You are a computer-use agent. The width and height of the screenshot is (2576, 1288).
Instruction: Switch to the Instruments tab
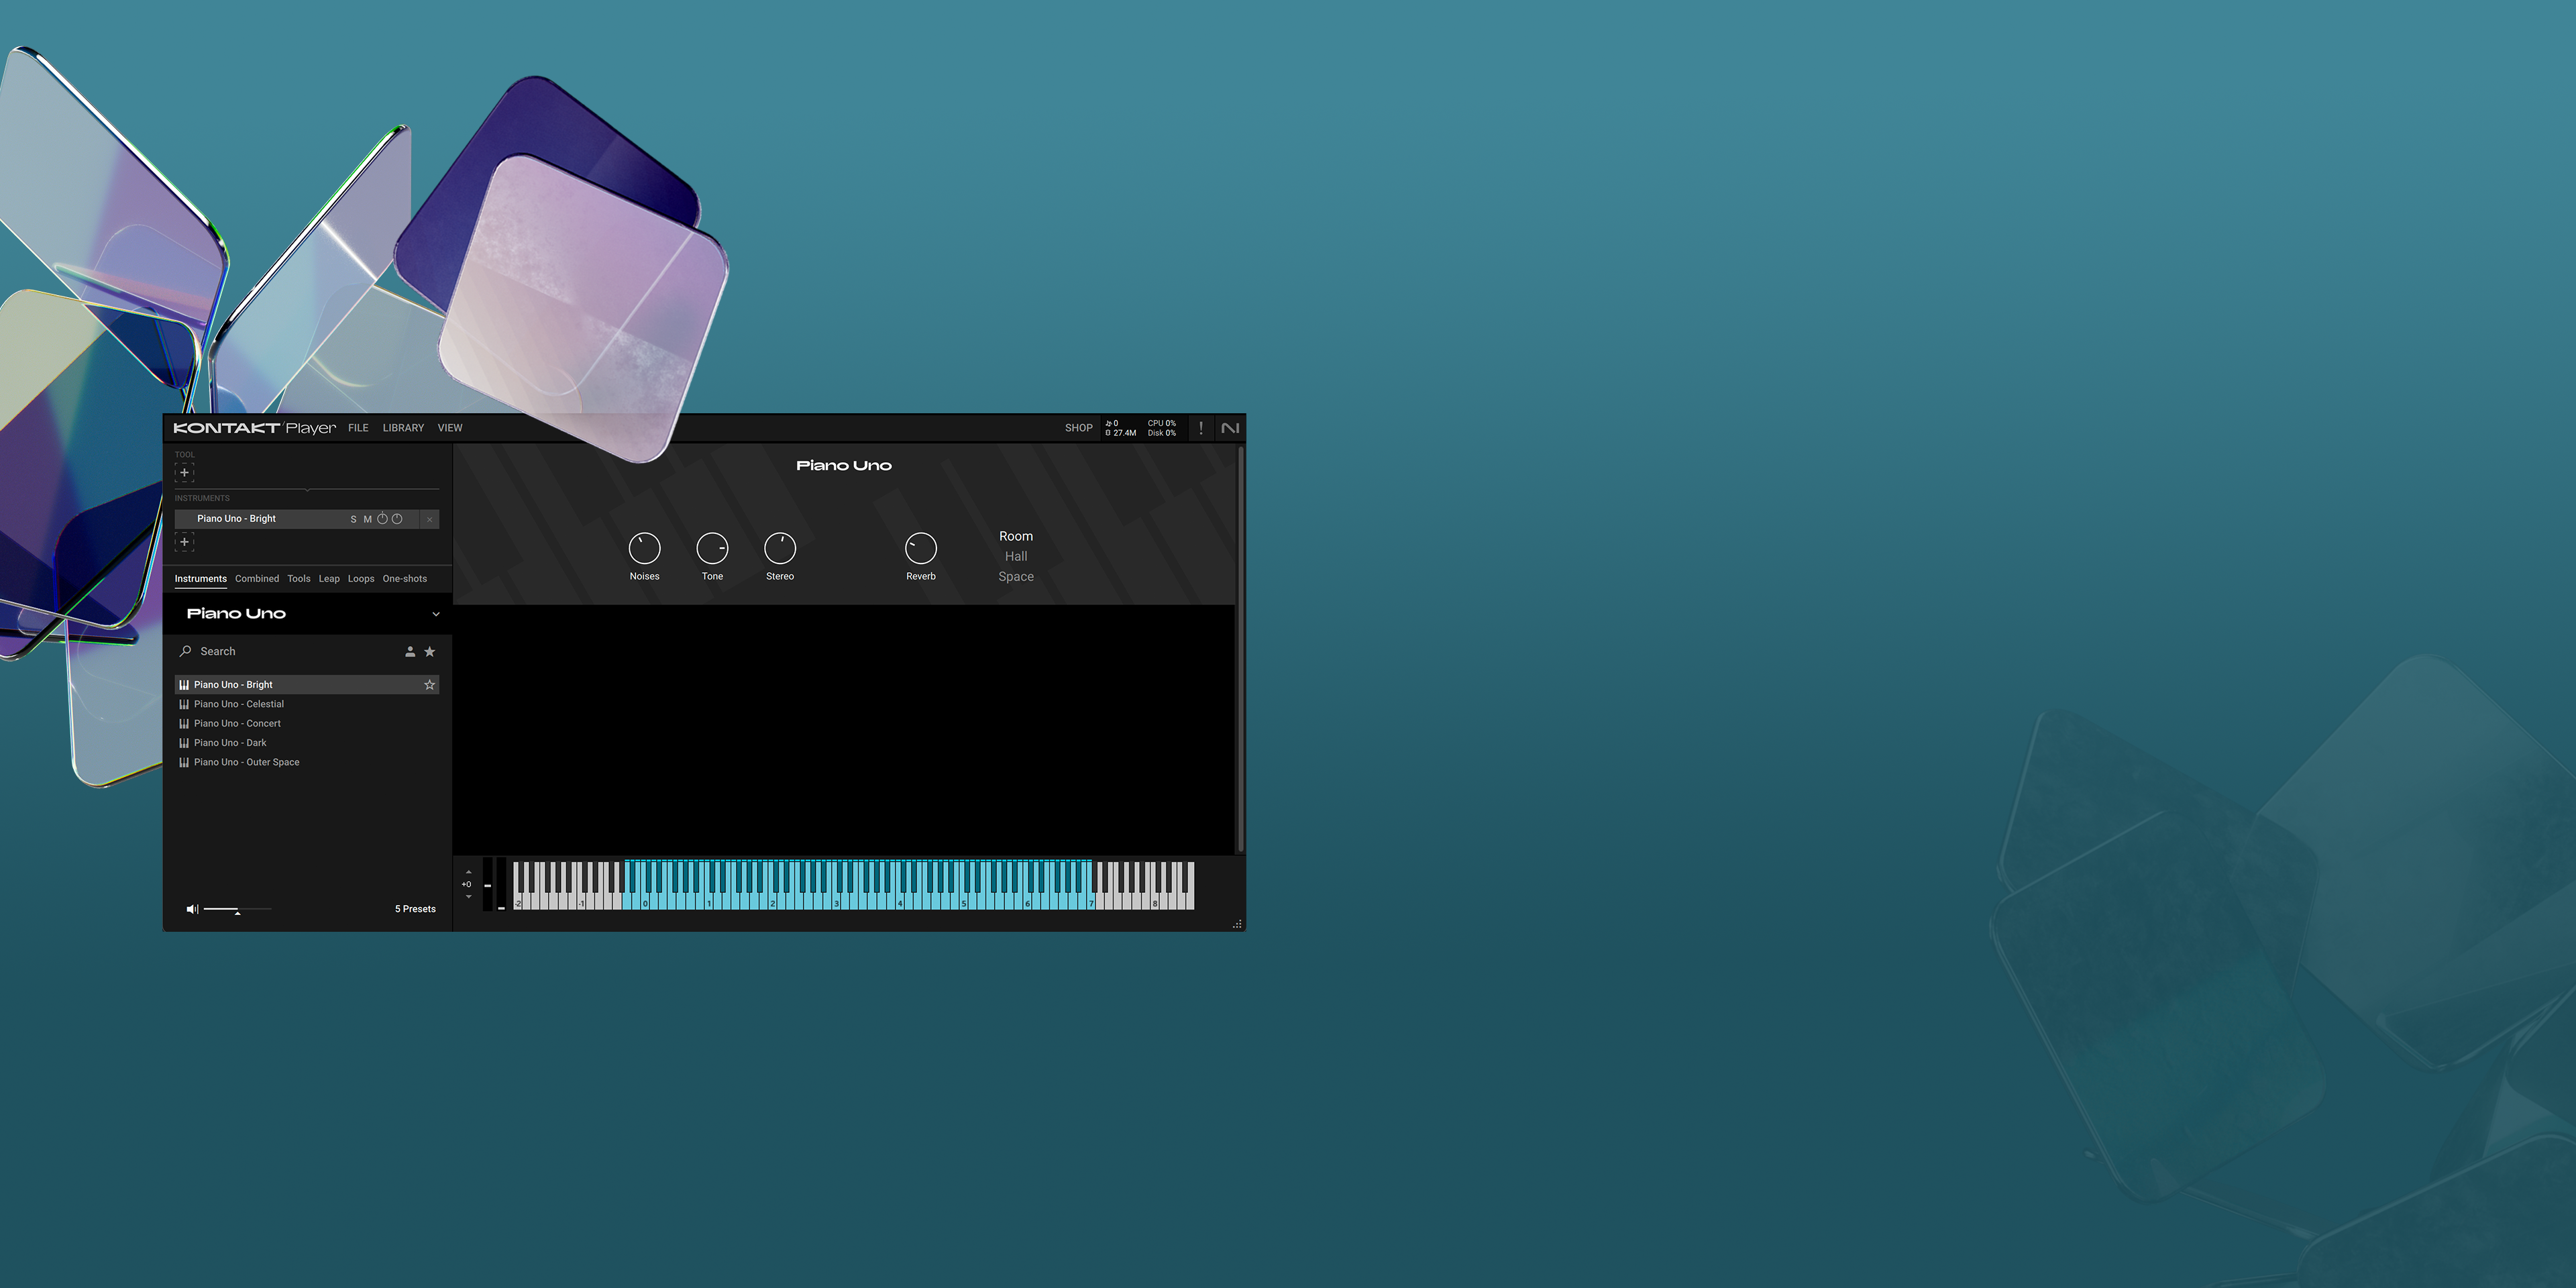pyautogui.click(x=201, y=579)
